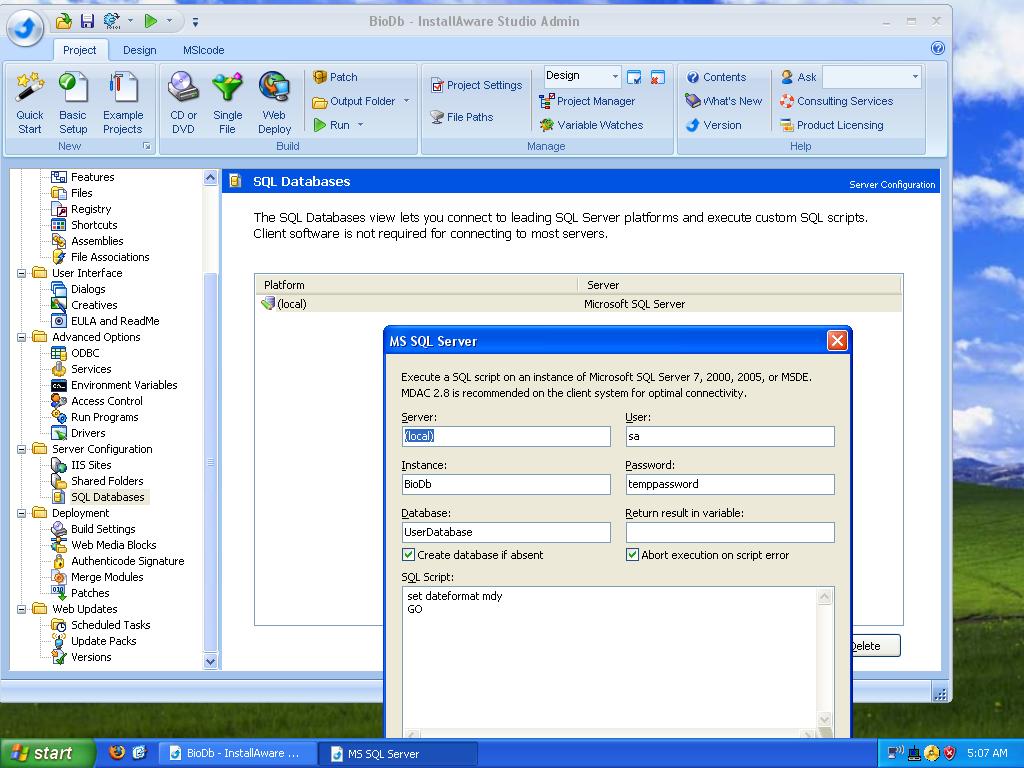Build a Single File release
Viewport: 1024px width, 768px height.
(227, 103)
